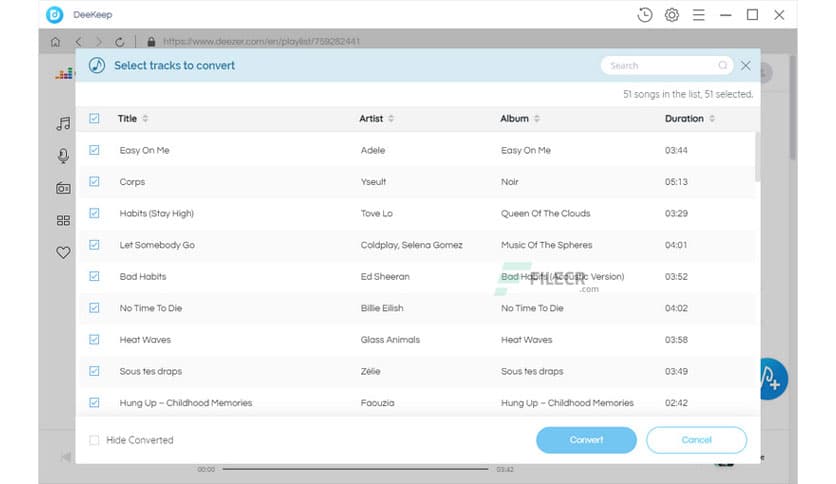Uncheck Habits (Stay High) checkbox
The width and height of the screenshot is (836, 484).
[x=94, y=213]
